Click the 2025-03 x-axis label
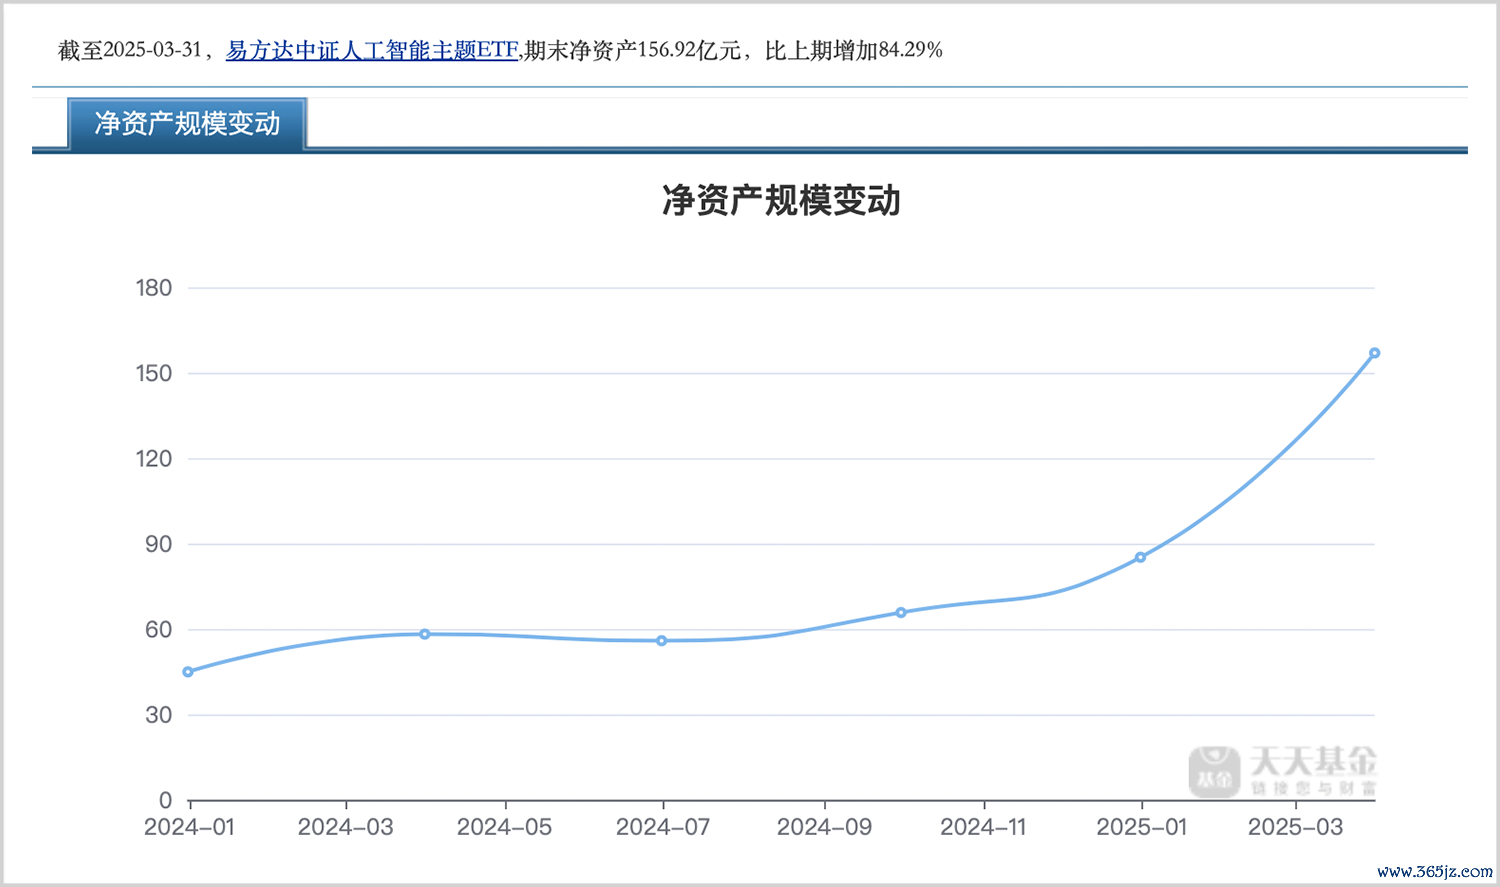 1295,827
